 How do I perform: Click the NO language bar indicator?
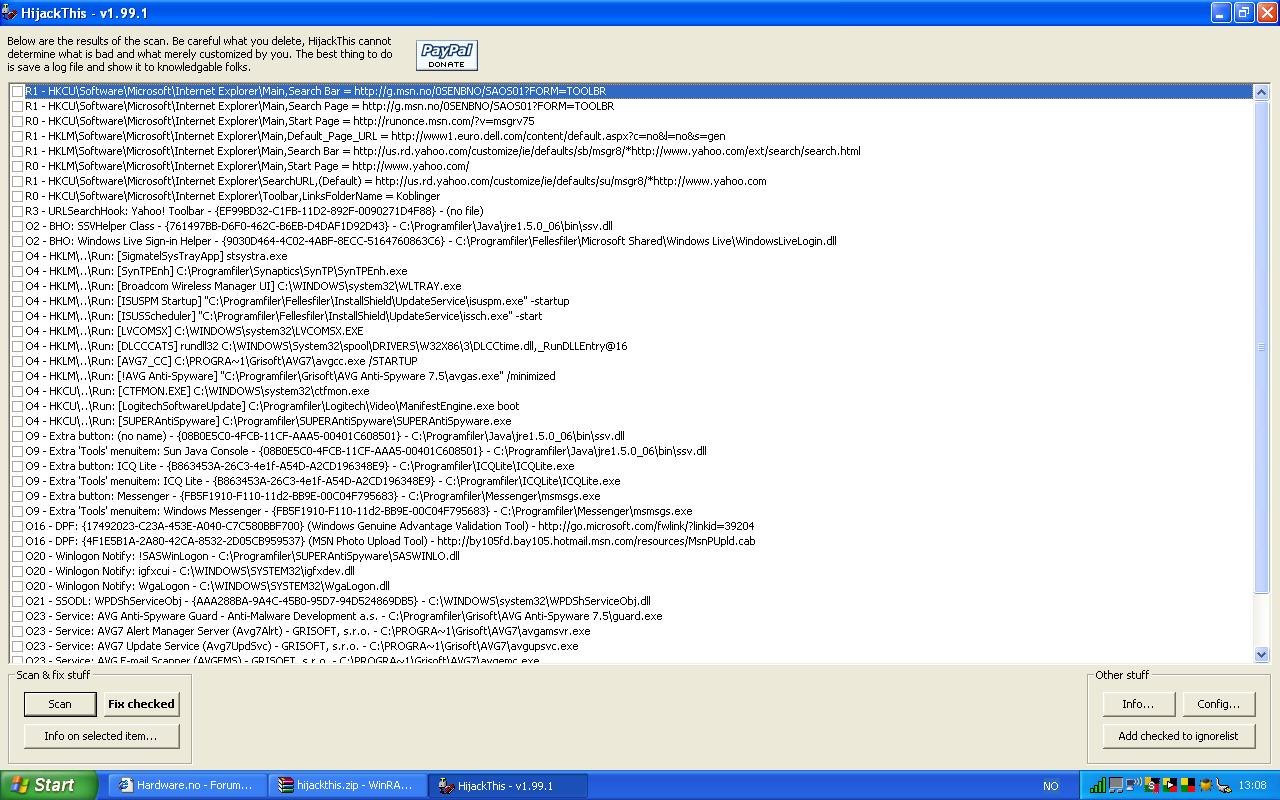click(x=1051, y=786)
